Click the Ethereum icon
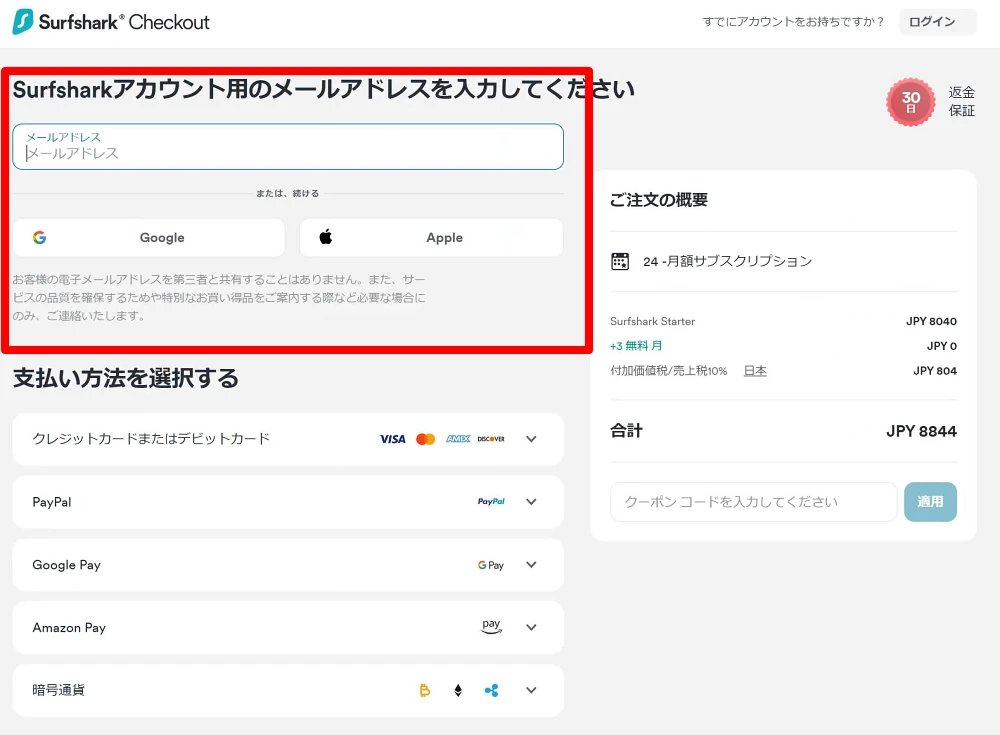The height and width of the screenshot is (735, 1000). (458, 690)
